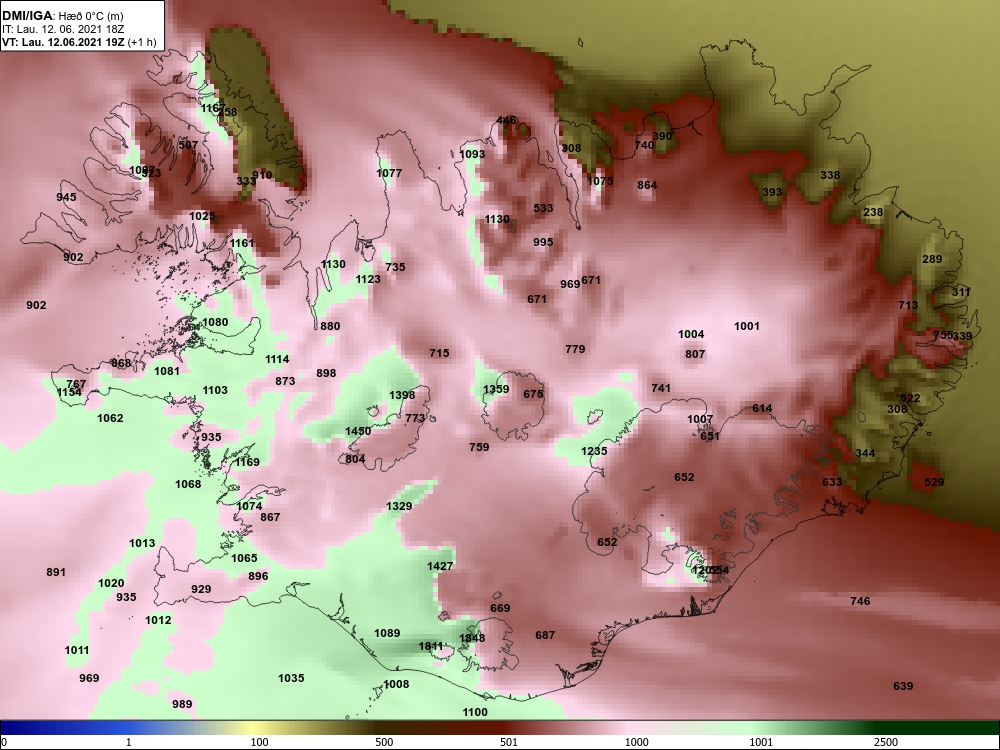Screen dimensions: 1000x750
Task: Click map value 945
Action: [x=66, y=197]
